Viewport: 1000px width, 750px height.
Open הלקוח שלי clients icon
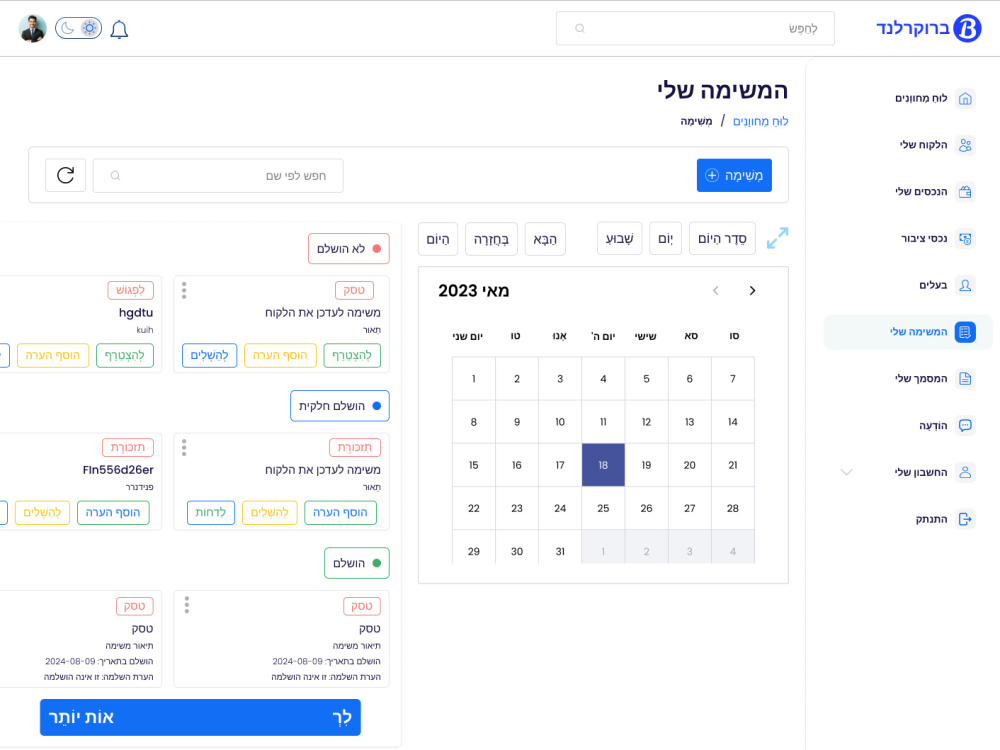tap(965, 145)
